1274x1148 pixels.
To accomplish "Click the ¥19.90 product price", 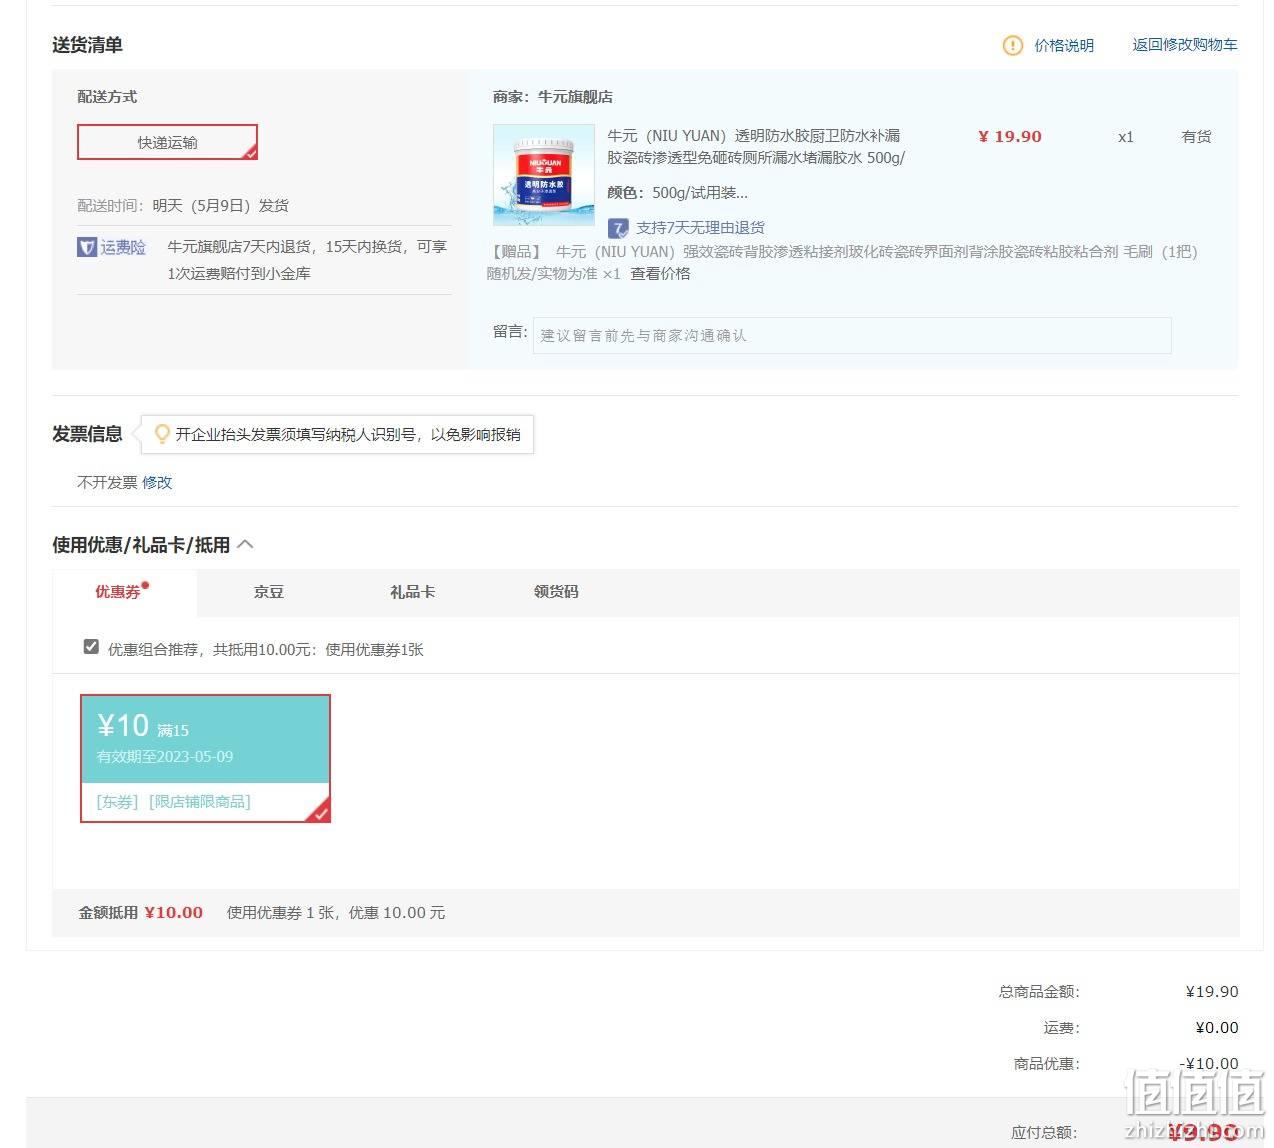I will click(1010, 137).
